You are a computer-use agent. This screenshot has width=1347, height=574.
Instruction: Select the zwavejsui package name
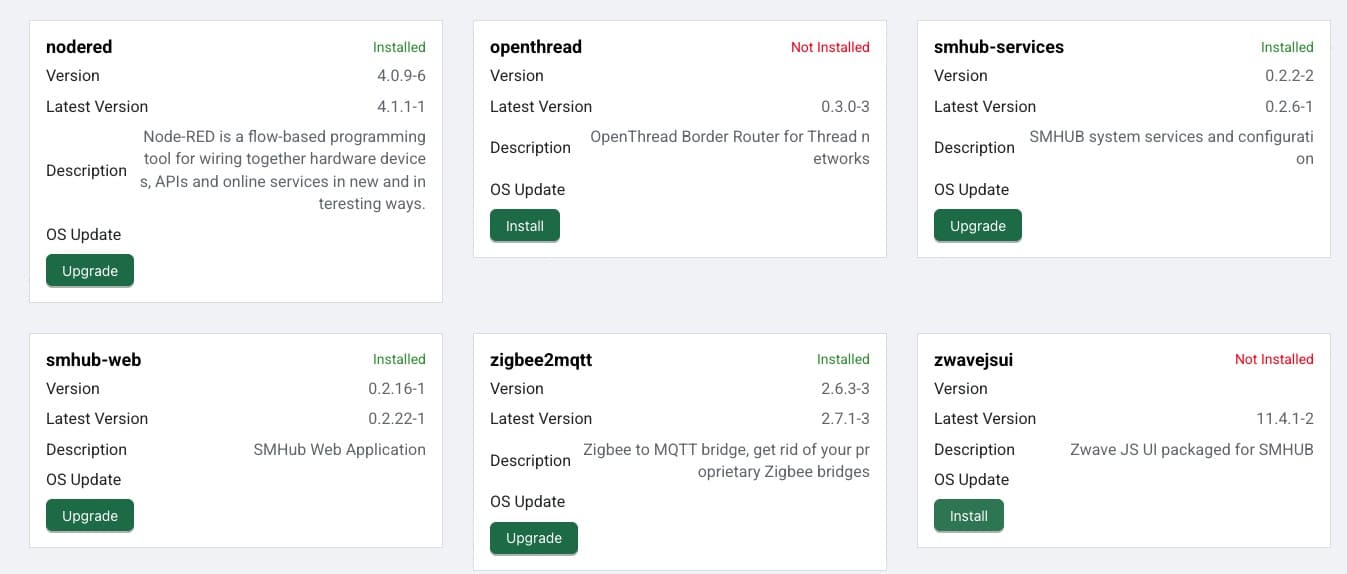[x=973, y=359]
